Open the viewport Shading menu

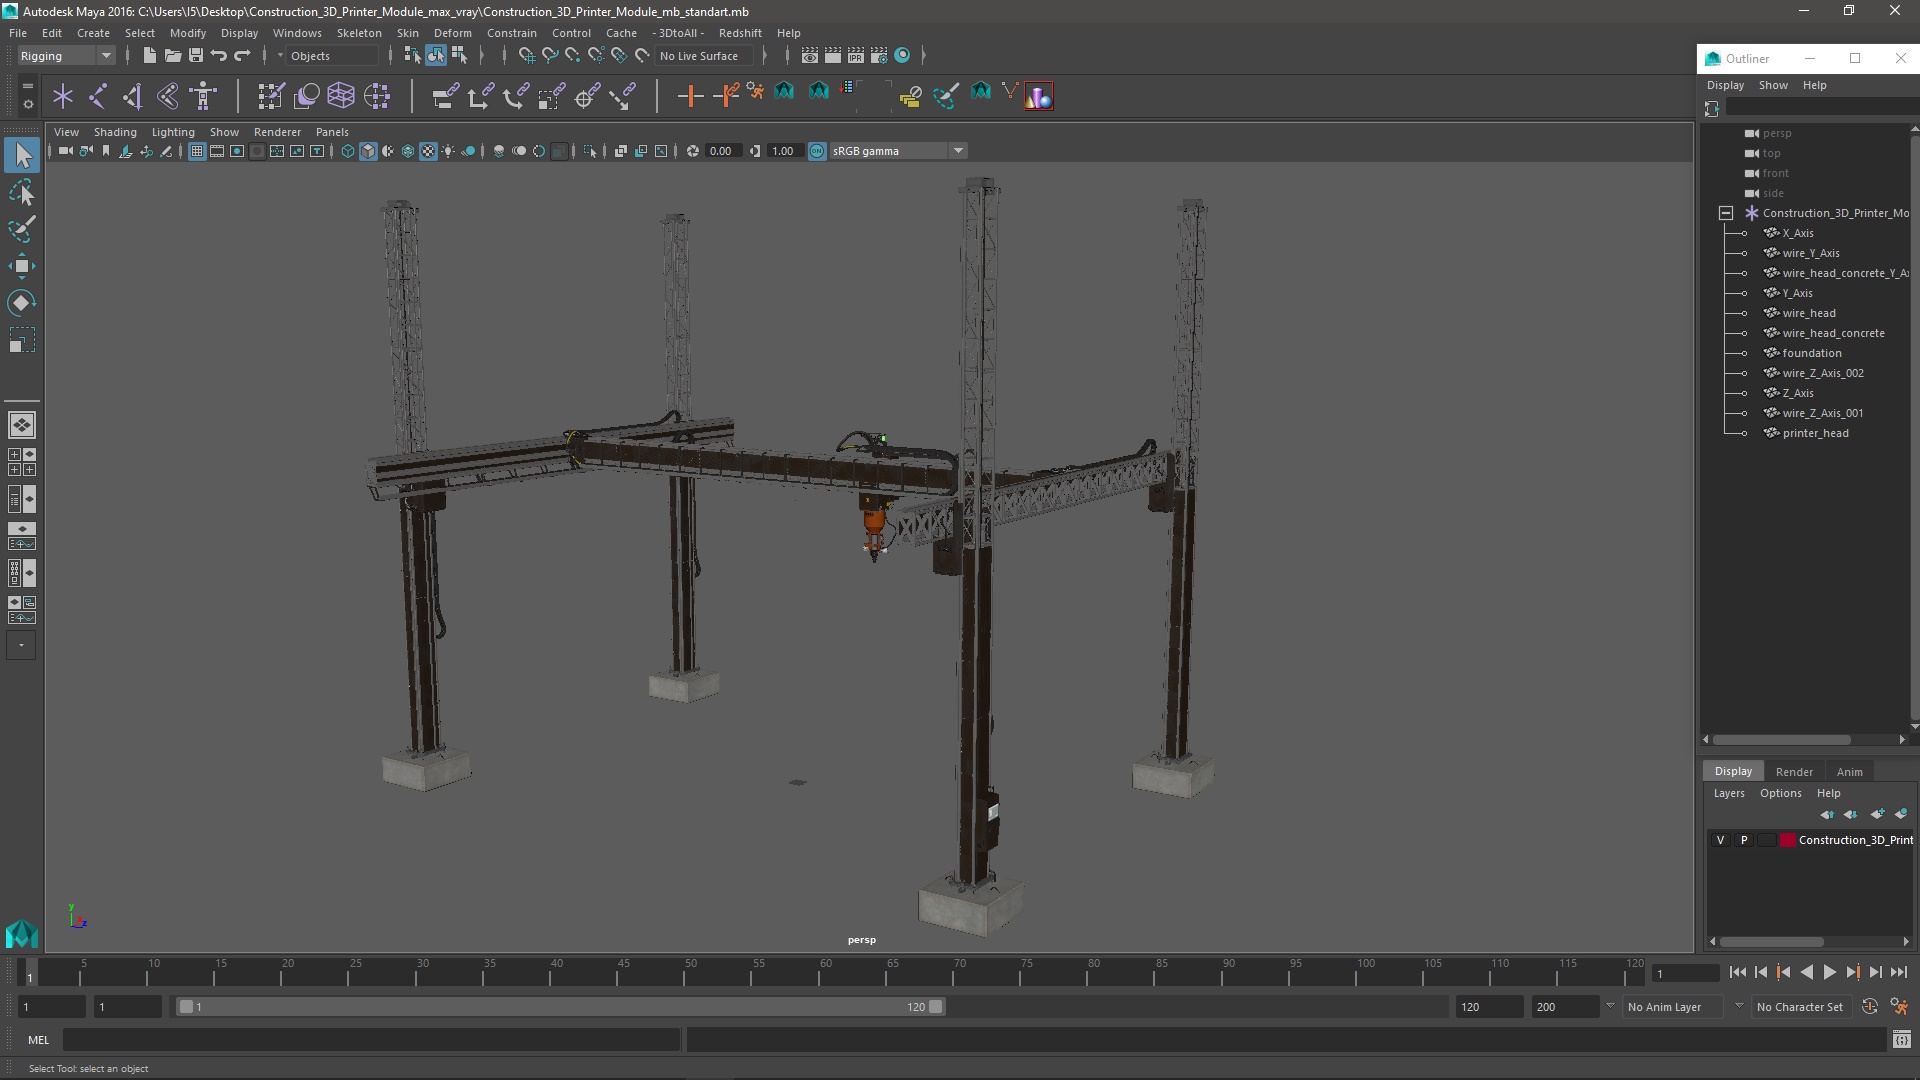115,132
